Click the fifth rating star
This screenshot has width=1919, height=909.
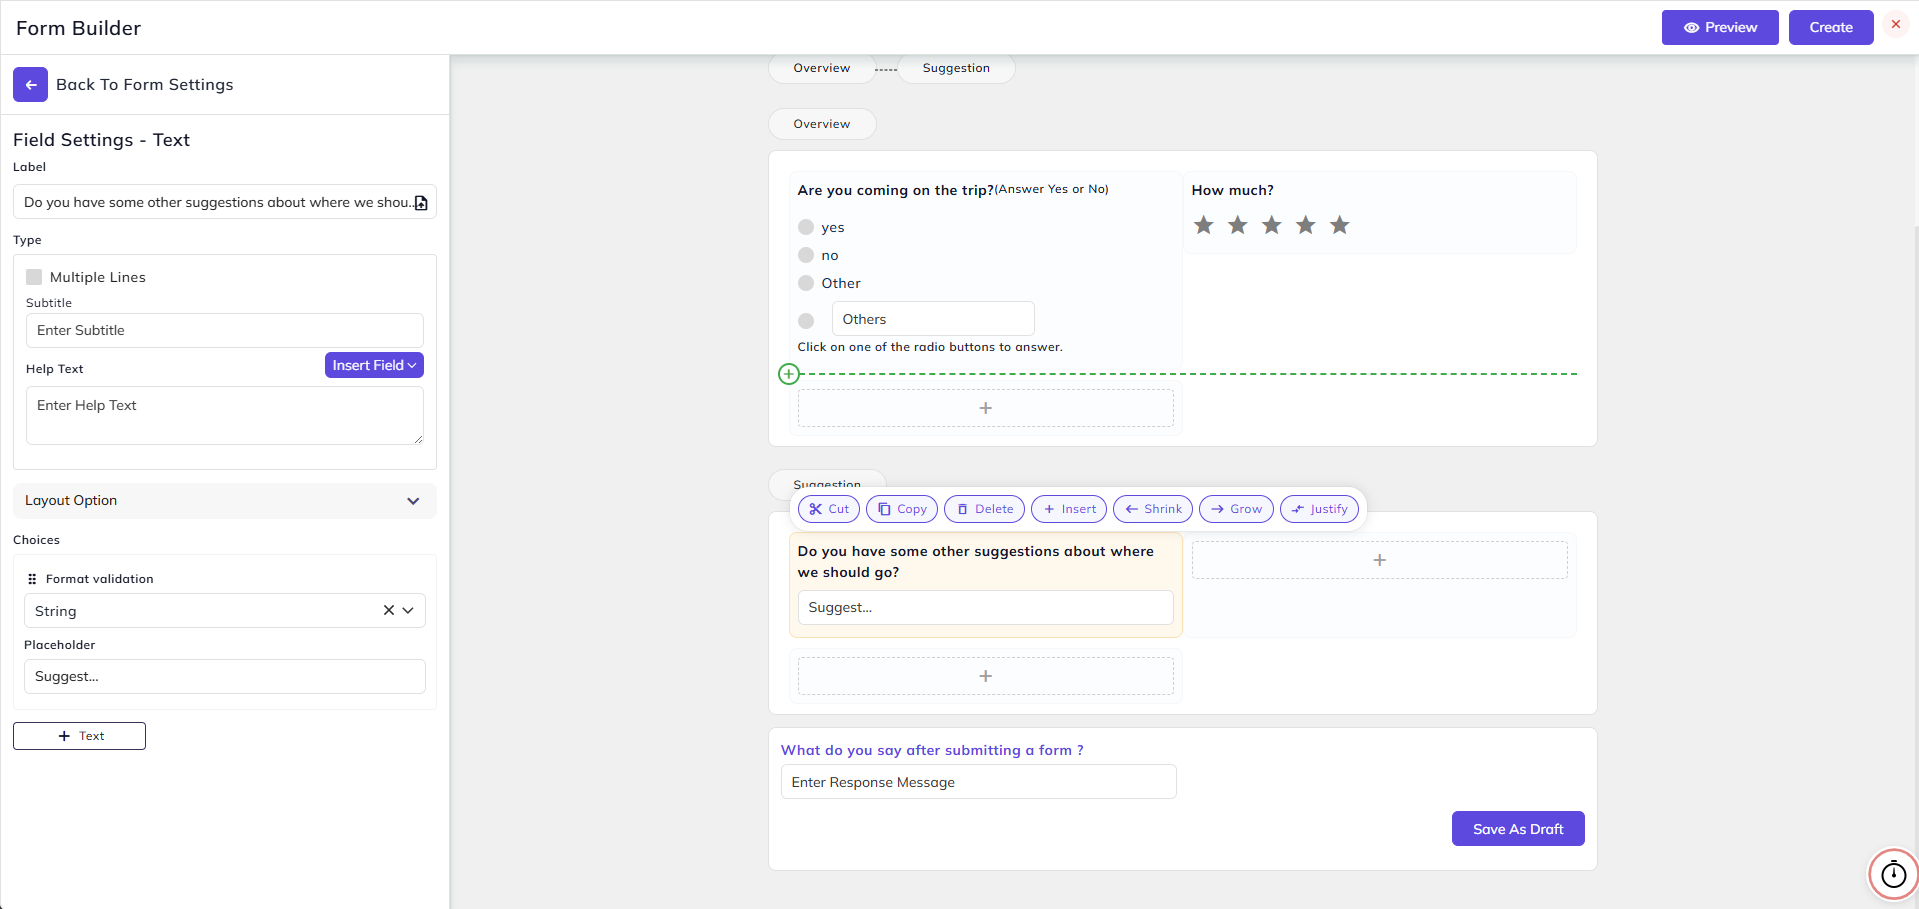1340,225
